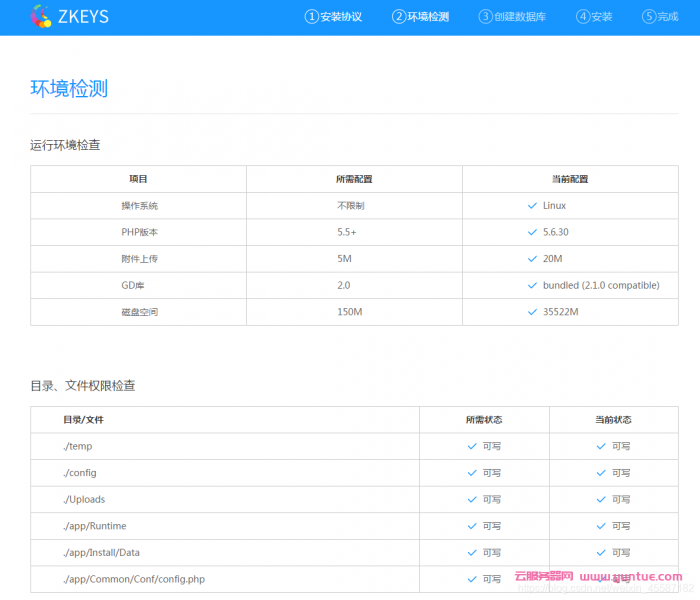Click the ./app/Common/Conf/config.php file row
Viewport: 700px width, 600px height.
(x=134, y=579)
